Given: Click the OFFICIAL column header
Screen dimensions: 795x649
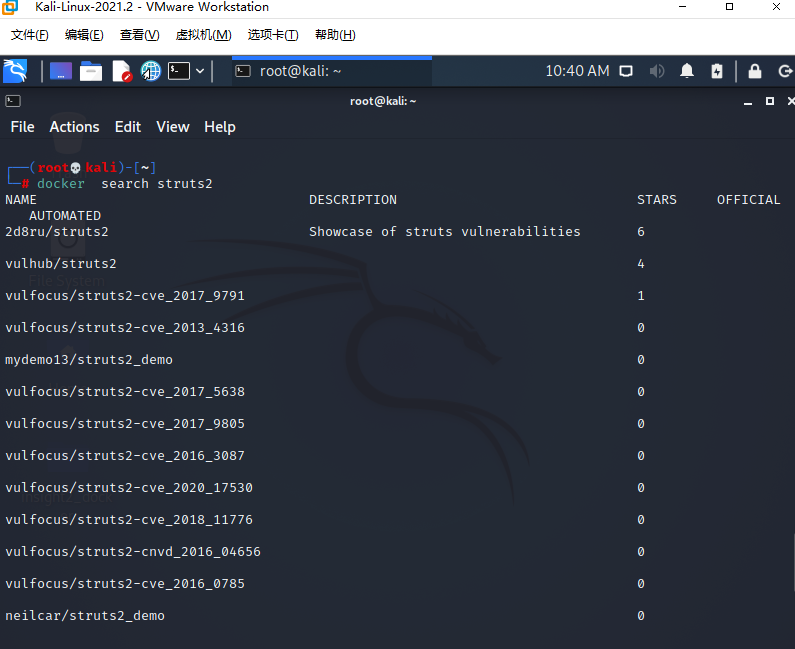Looking at the screenshot, I should (x=748, y=200).
